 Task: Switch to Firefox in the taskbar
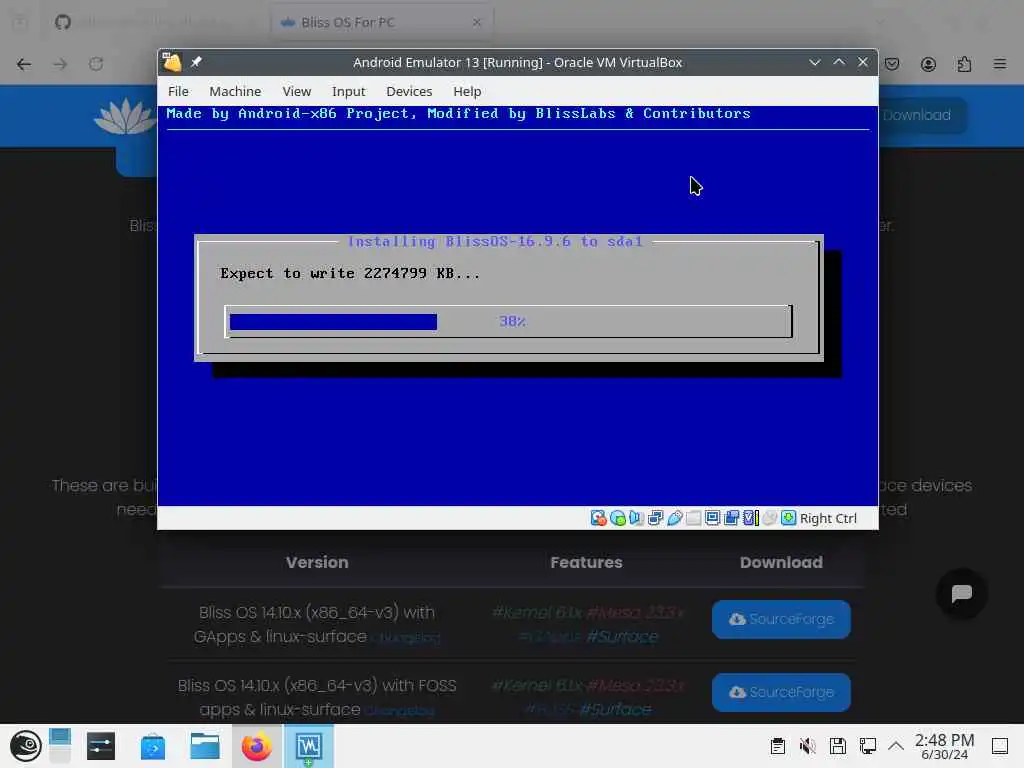pyautogui.click(x=257, y=746)
